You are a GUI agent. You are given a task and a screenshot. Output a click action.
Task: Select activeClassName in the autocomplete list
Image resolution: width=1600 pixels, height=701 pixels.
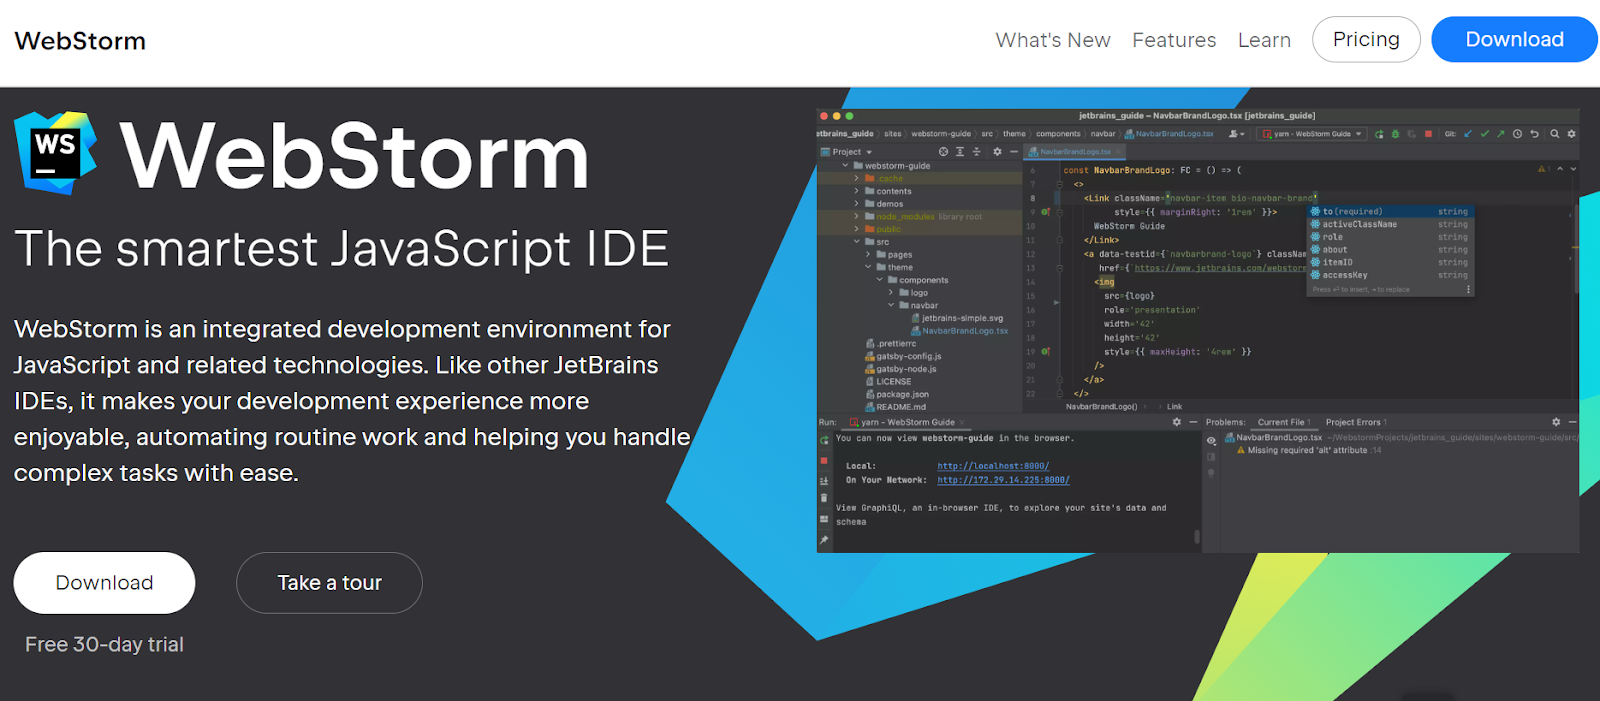click(x=1359, y=224)
